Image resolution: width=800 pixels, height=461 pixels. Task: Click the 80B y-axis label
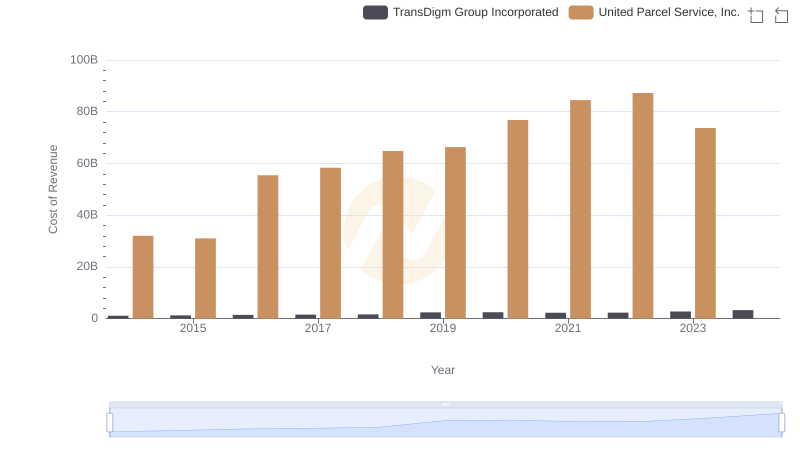[x=87, y=111]
